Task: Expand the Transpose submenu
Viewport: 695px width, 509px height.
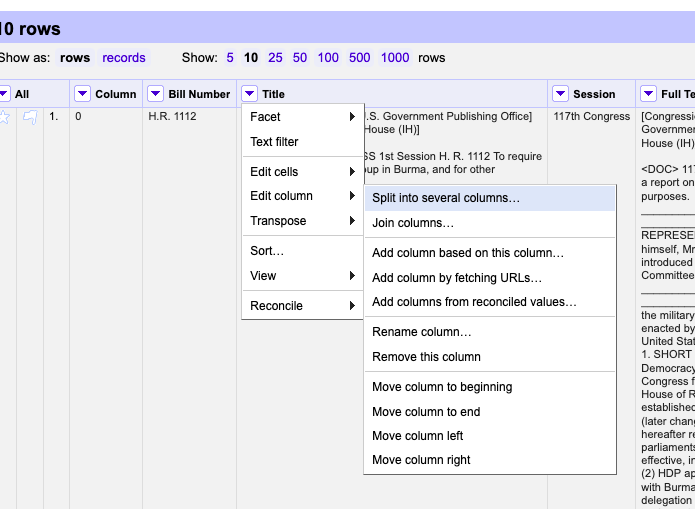Action: (x=303, y=221)
